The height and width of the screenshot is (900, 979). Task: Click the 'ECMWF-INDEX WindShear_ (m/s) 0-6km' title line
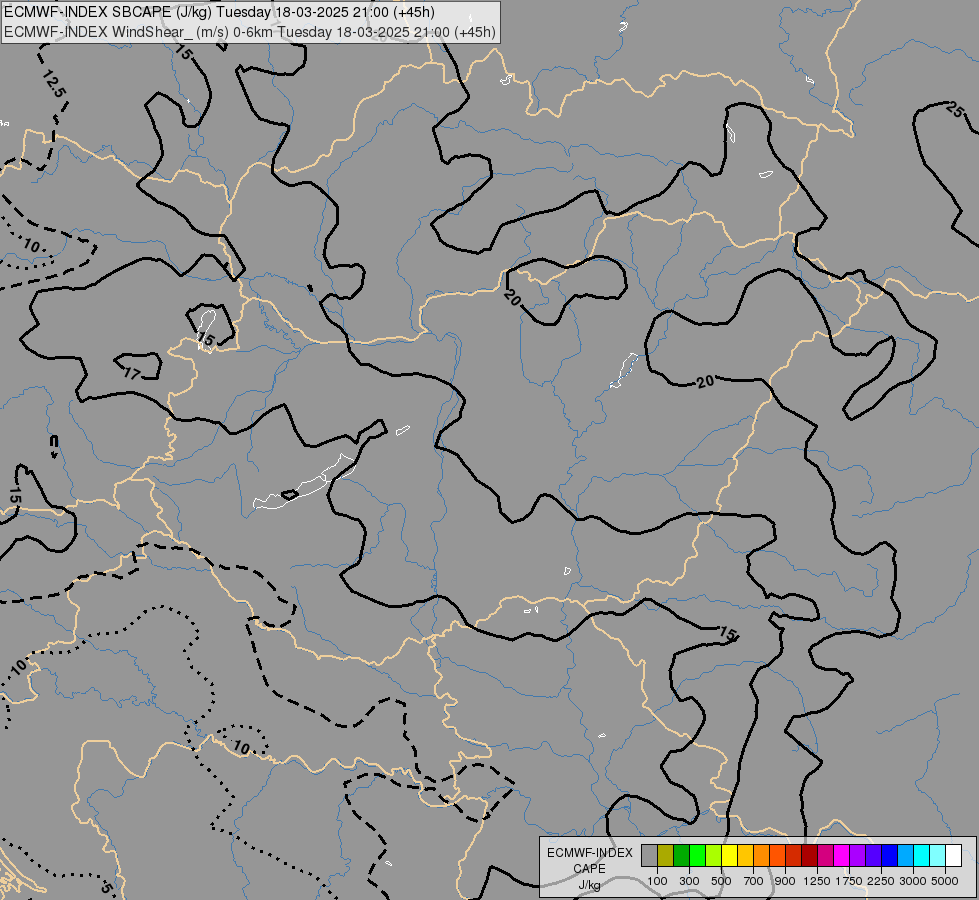(250, 32)
